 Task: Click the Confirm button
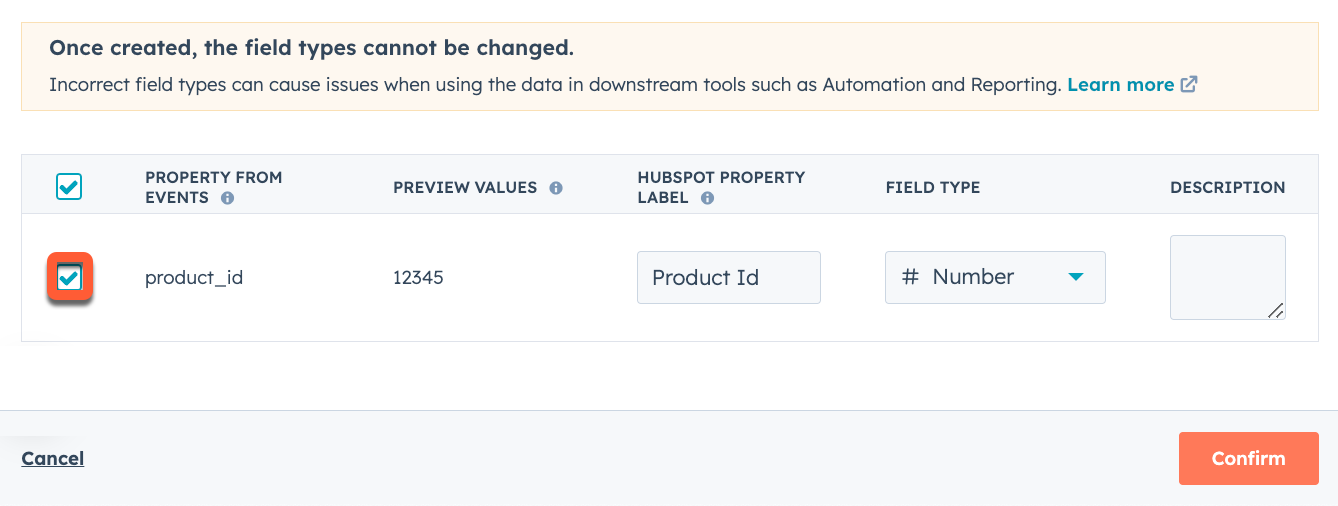1249,458
